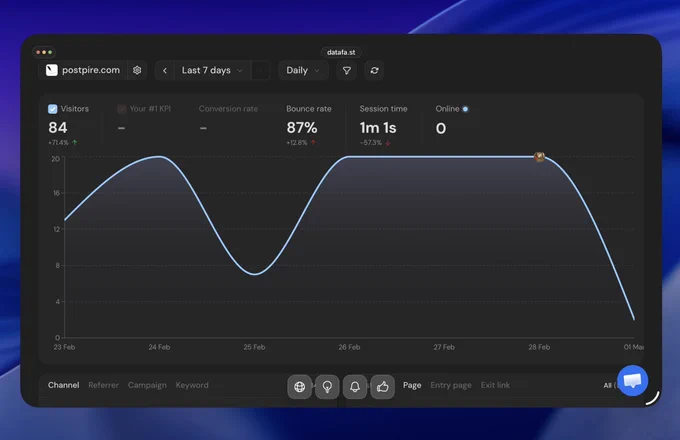Click the 26 Feb axis label
Screen dimensions: 680x440
point(349,347)
